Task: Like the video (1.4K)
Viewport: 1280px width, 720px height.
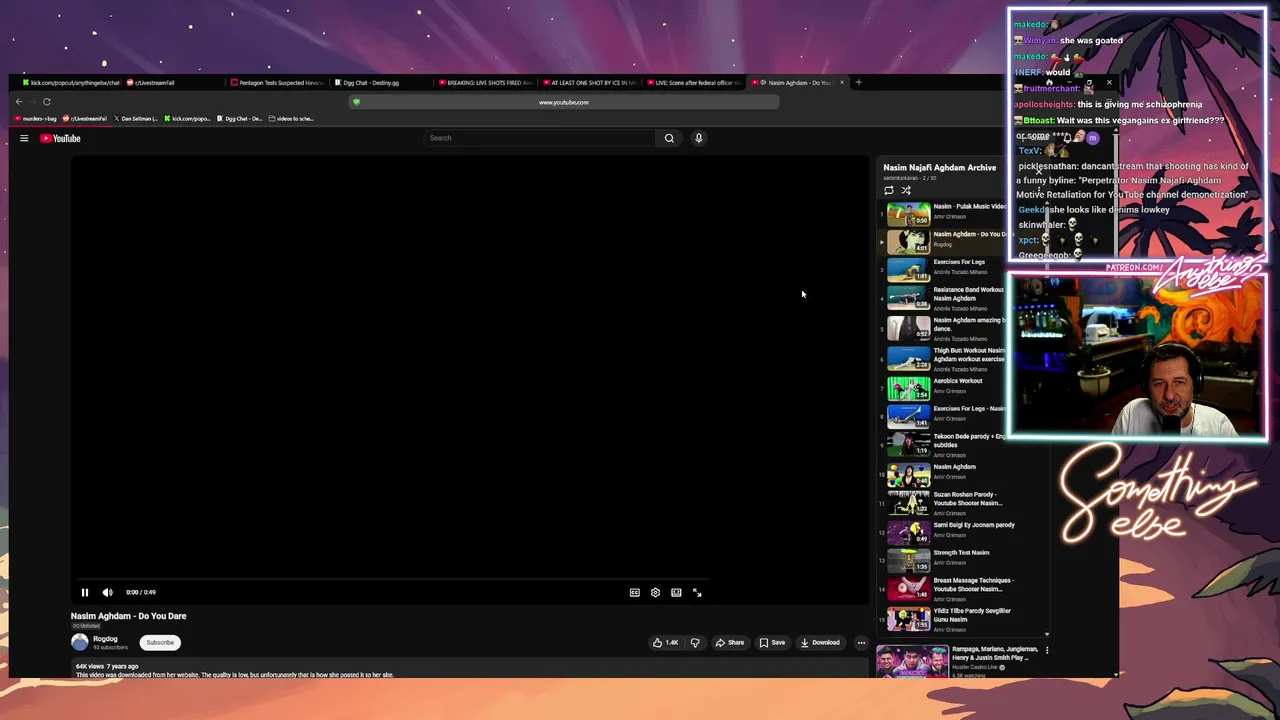Action: 665,643
